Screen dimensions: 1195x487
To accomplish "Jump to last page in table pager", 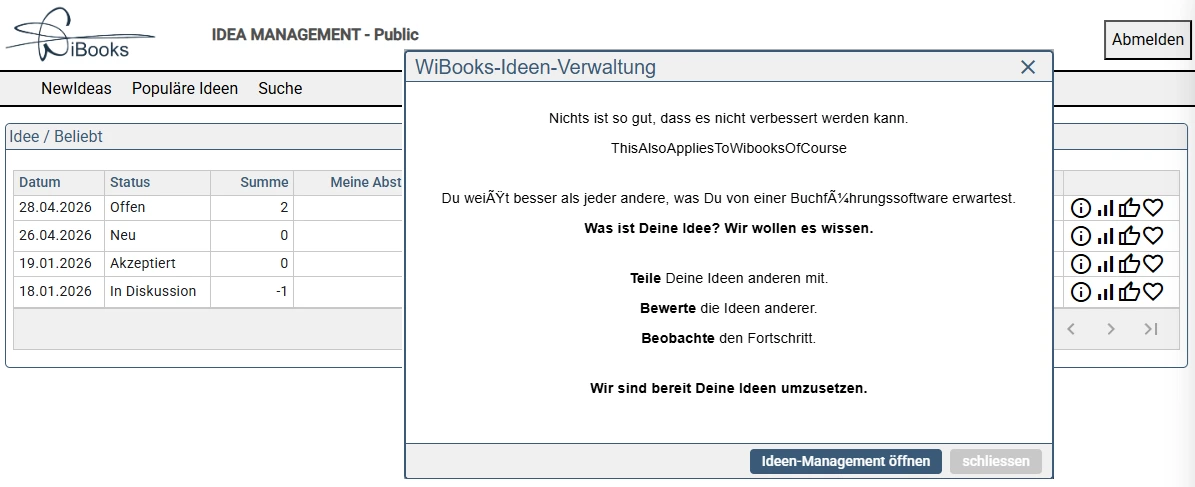I will click(1151, 329).
